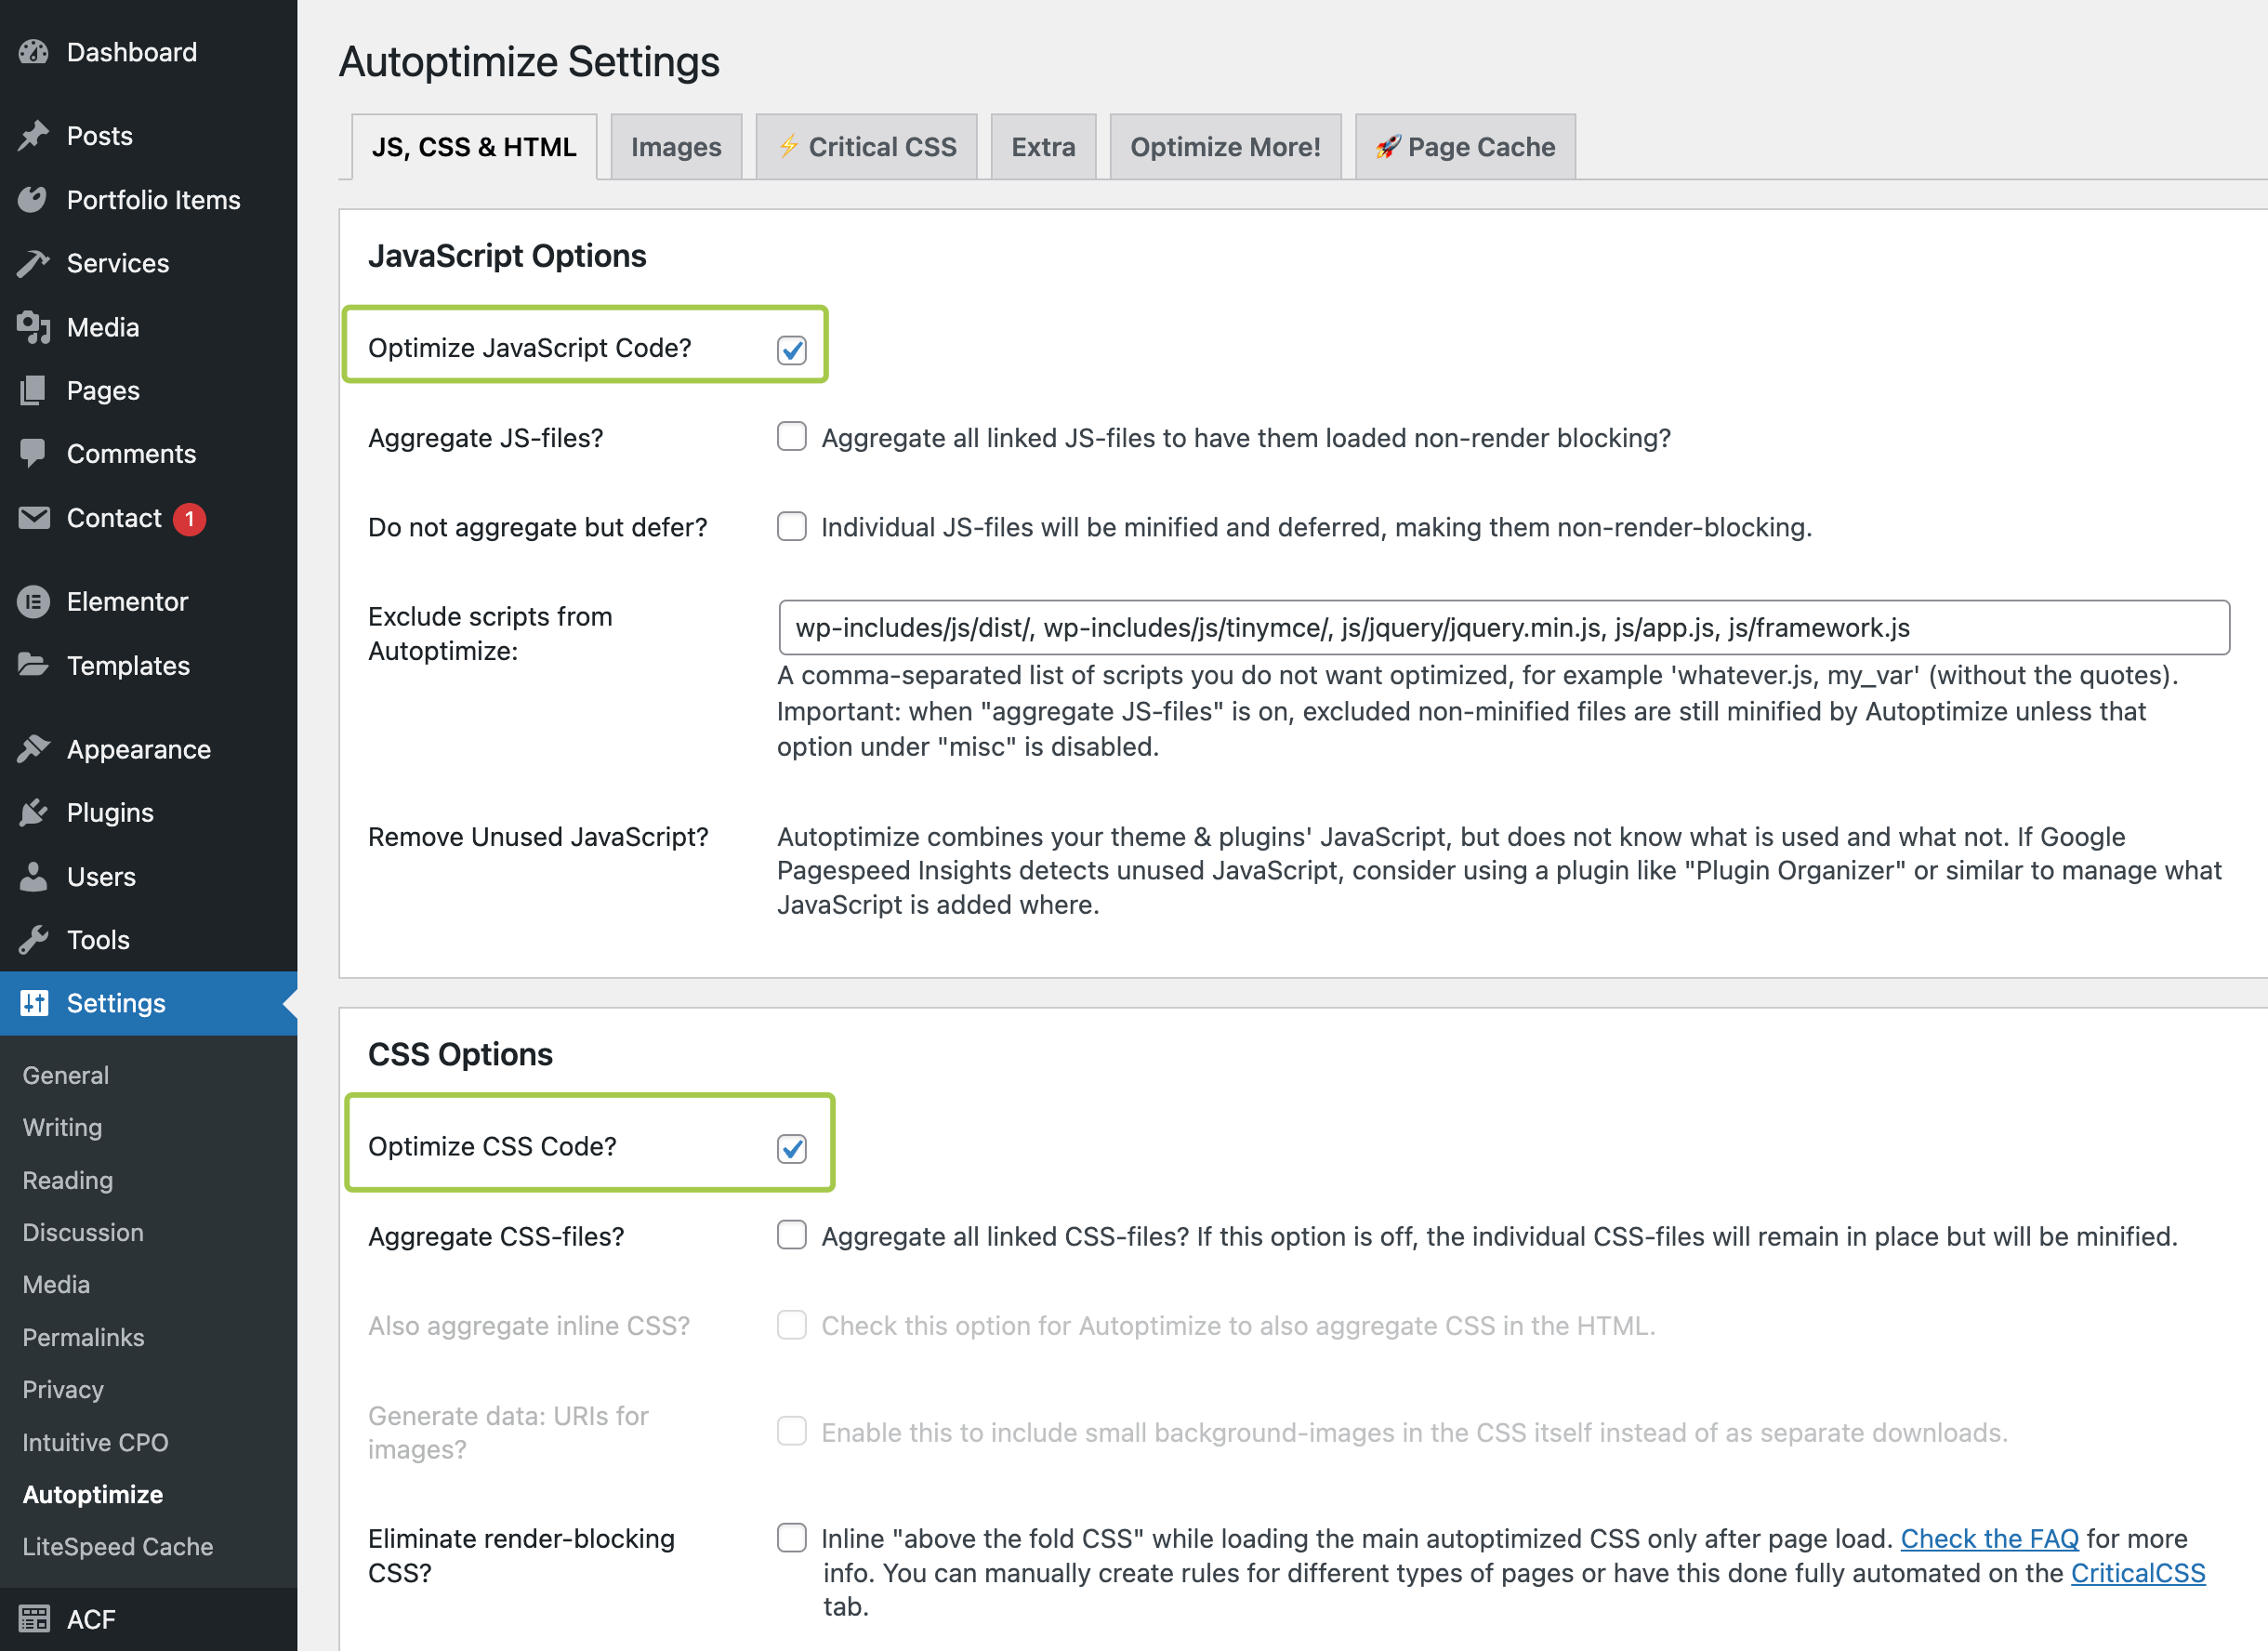The width and height of the screenshot is (2268, 1651).
Task: Switch to the Images tab
Action: point(676,147)
